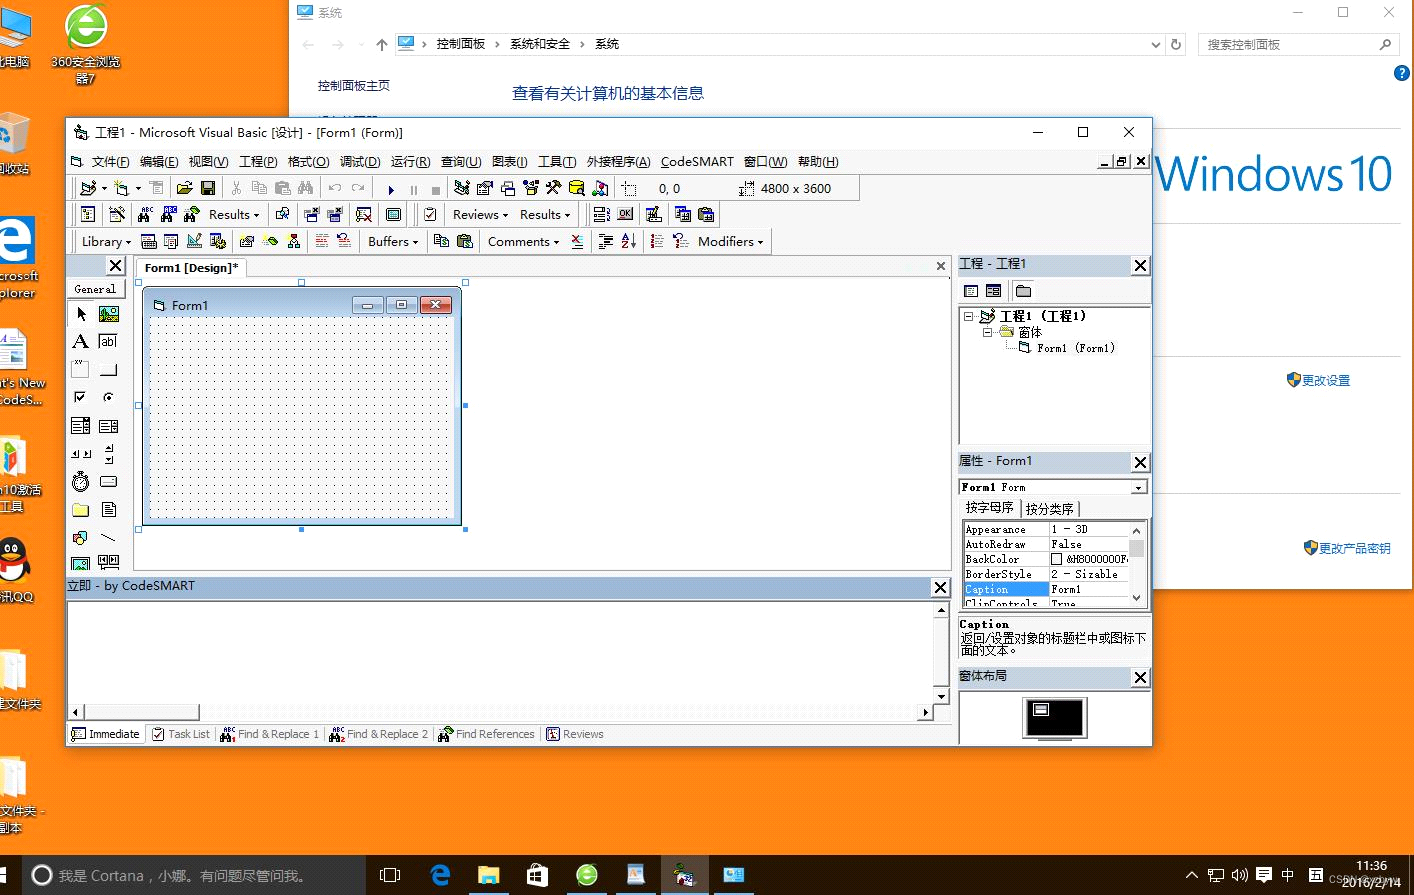Click the Save Project toolbar icon
The height and width of the screenshot is (895, 1414).
(x=207, y=188)
